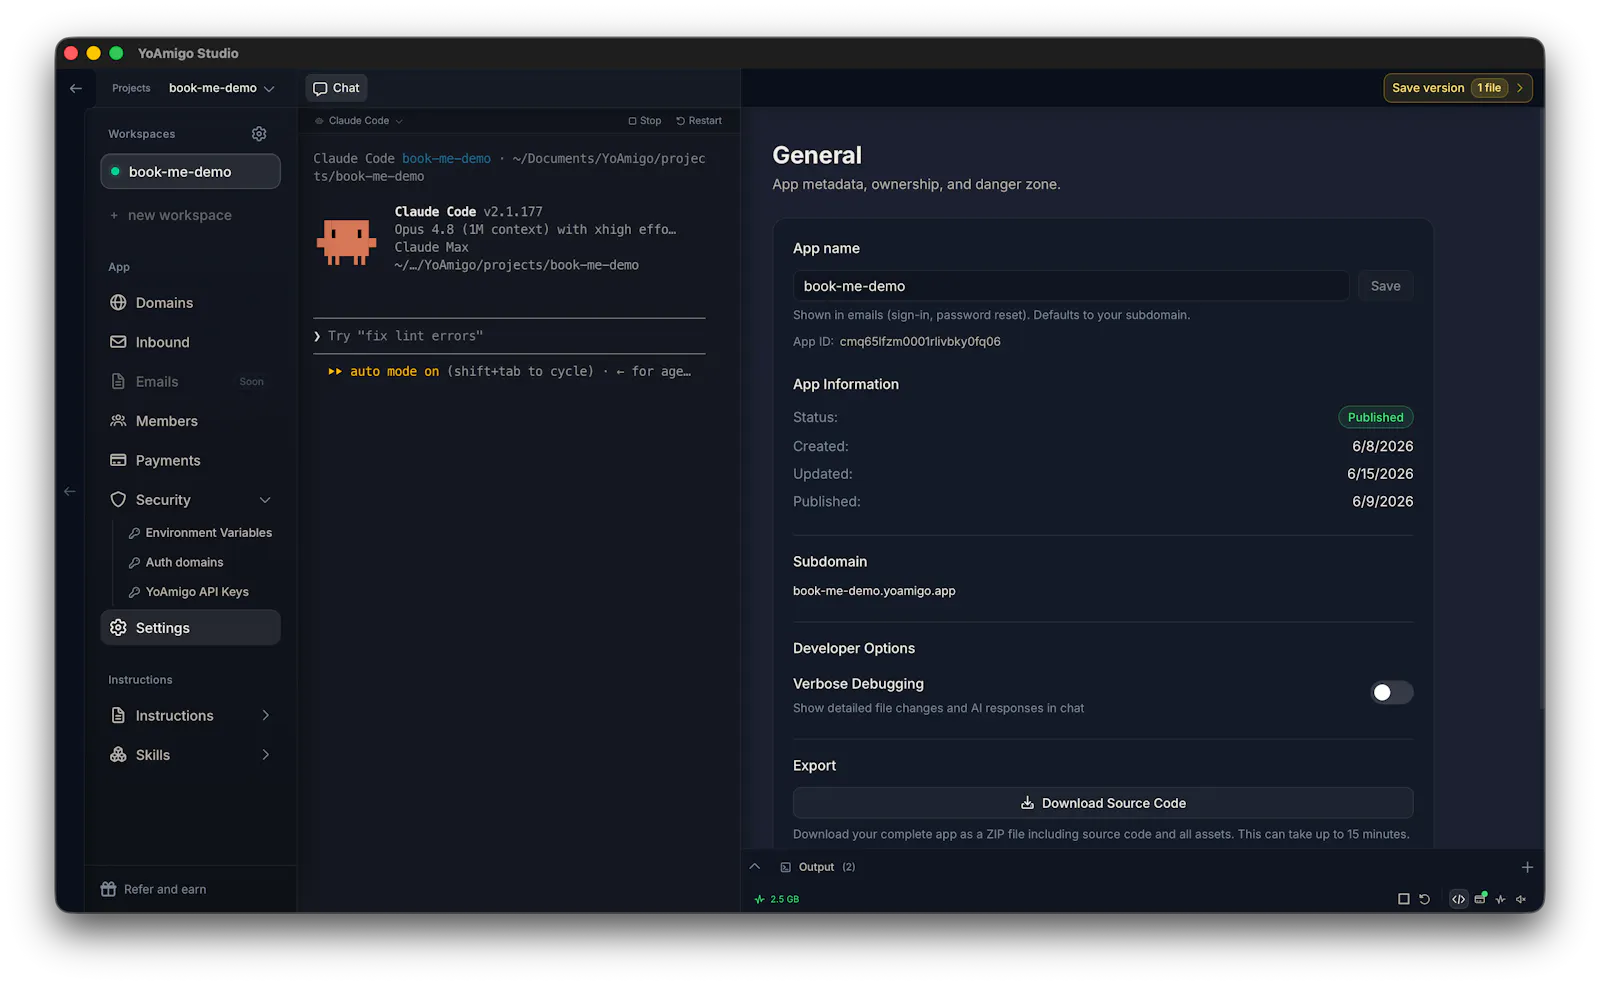The width and height of the screenshot is (1600, 986).
Task: Click the App name input field
Action: (1071, 286)
